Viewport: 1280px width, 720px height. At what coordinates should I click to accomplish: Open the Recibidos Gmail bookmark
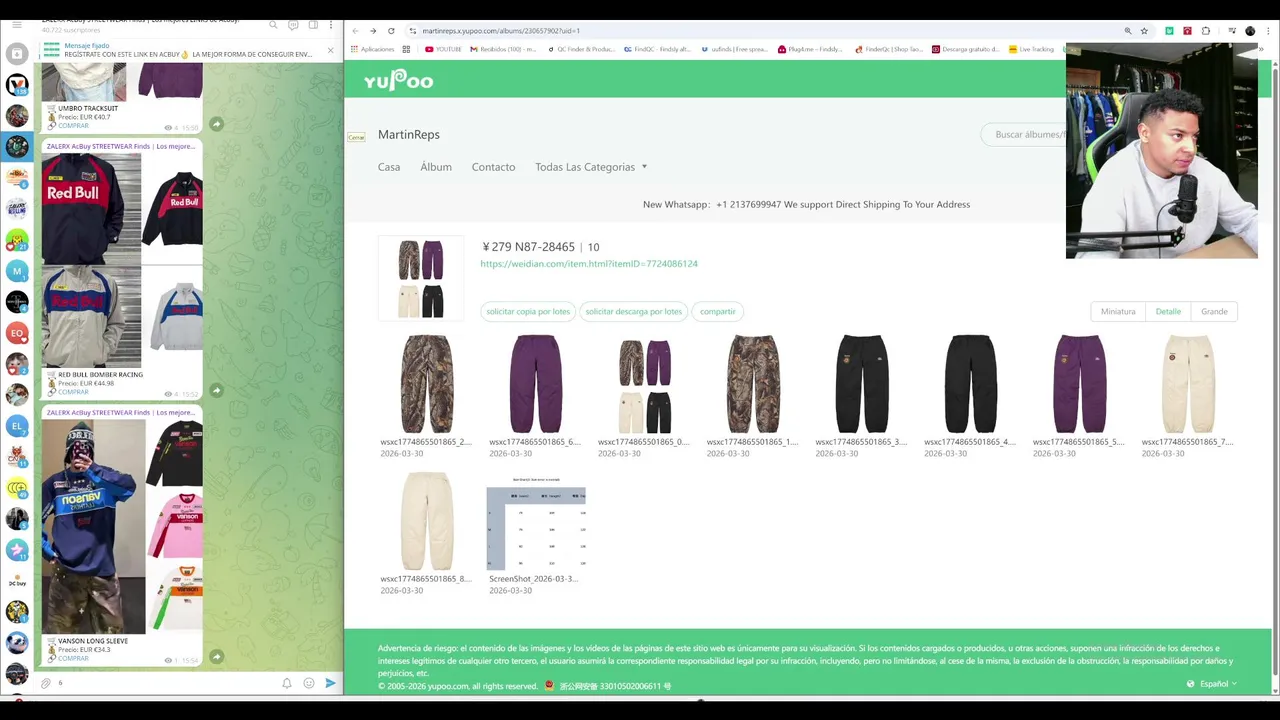coord(503,49)
